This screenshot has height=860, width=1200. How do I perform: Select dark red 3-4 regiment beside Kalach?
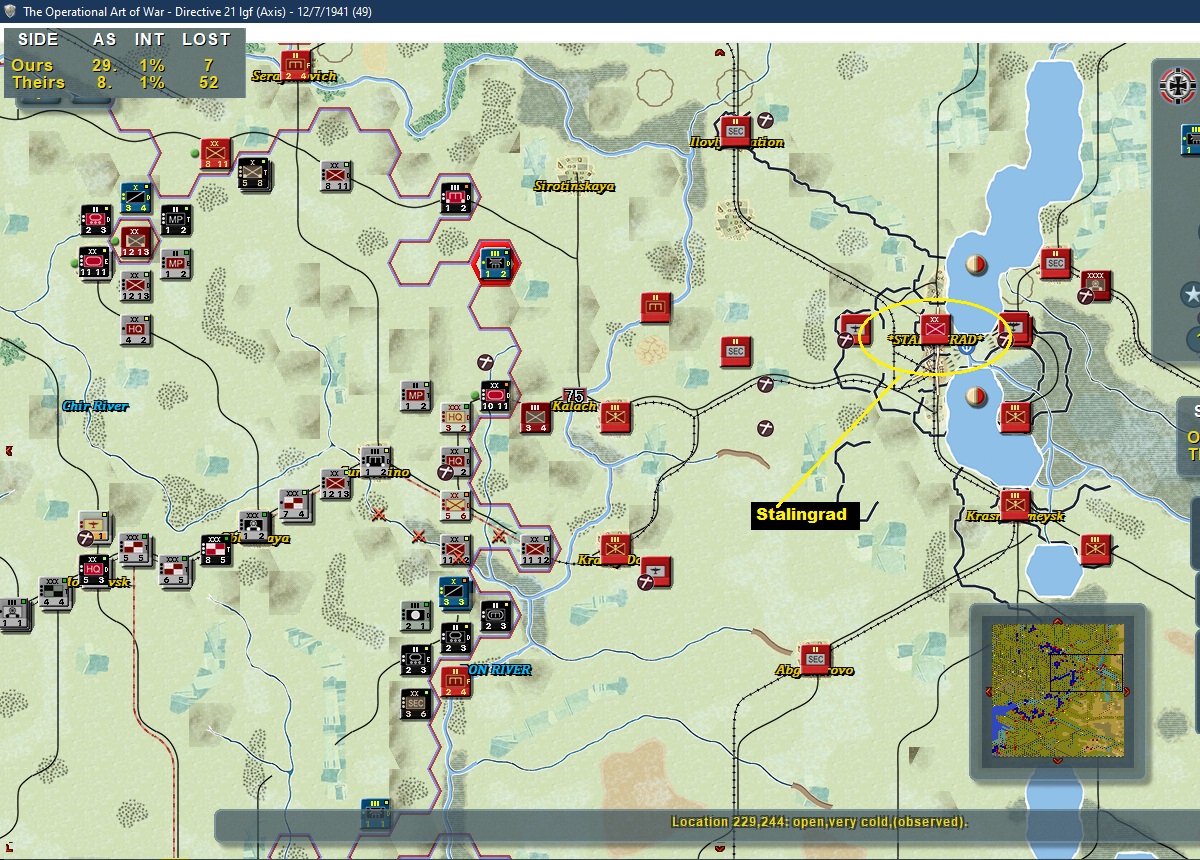[x=536, y=418]
